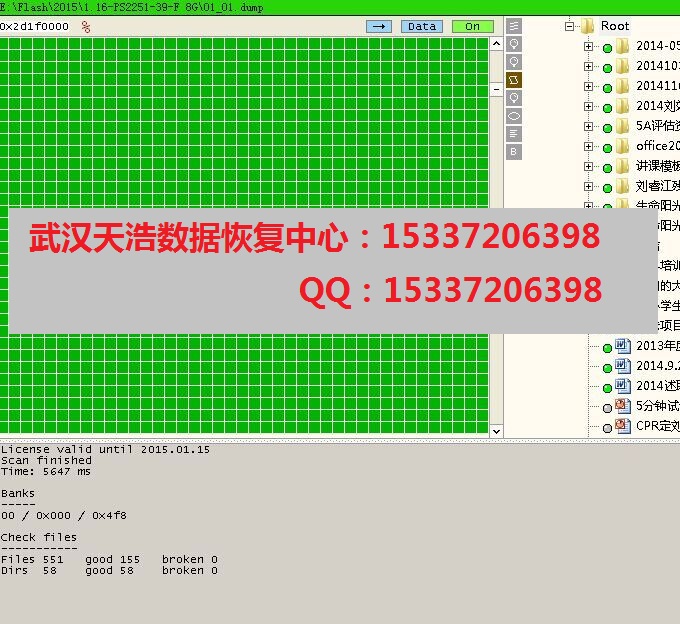Image resolution: width=680 pixels, height=624 pixels.
Task: Click green status dot next to office20 folder
Action: point(607,147)
